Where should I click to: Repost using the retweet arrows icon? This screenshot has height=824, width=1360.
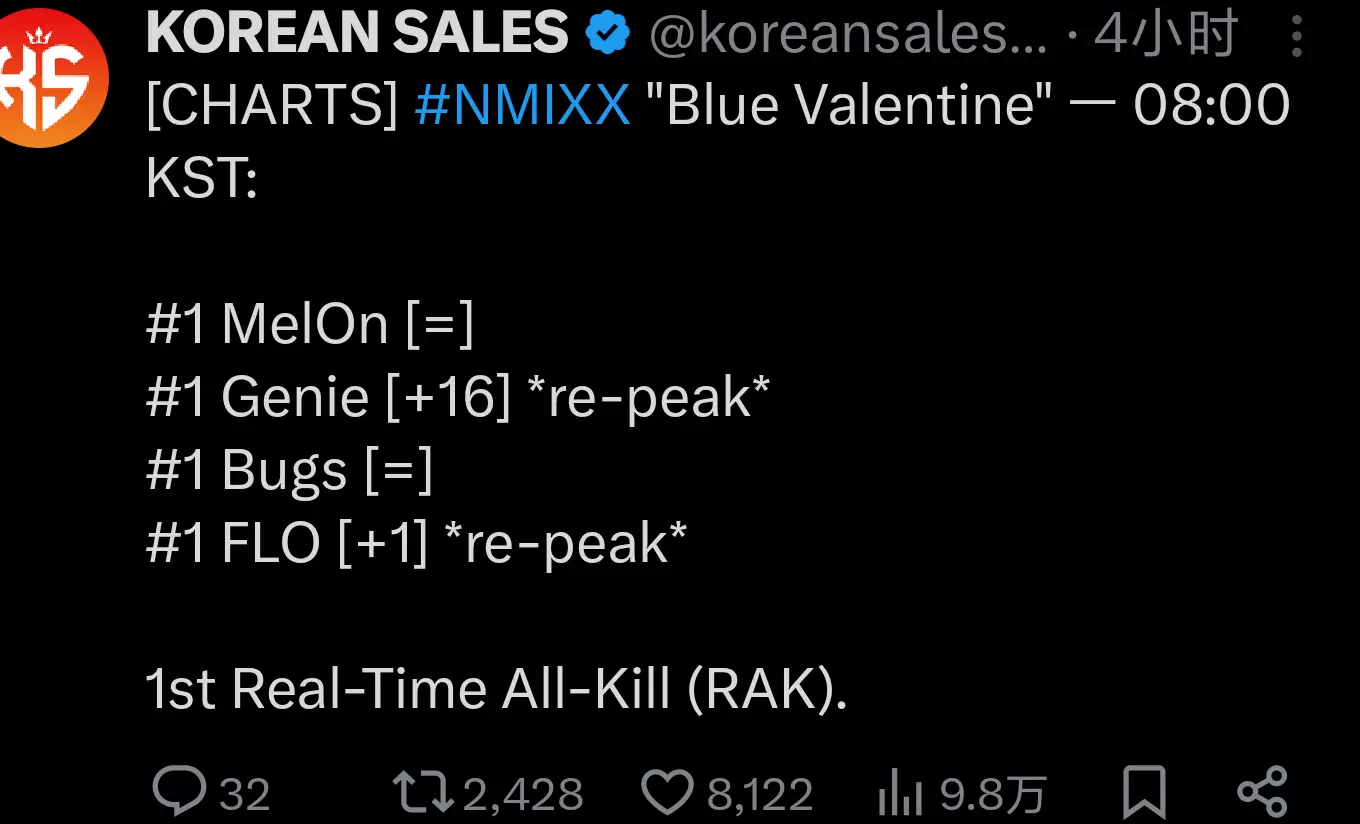coord(422,793)
